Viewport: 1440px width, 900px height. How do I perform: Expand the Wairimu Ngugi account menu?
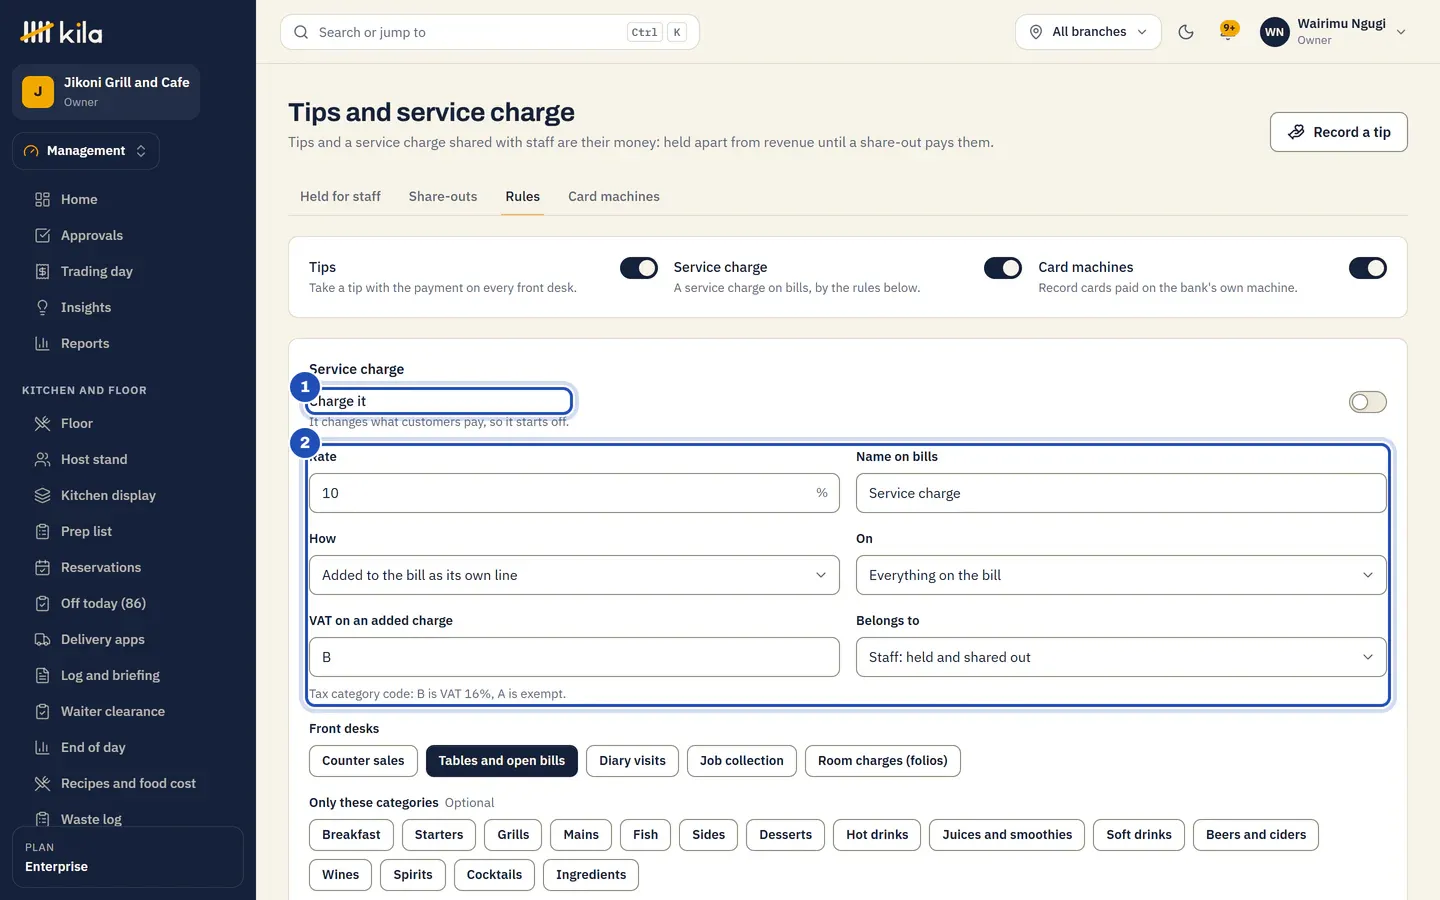1333,32
